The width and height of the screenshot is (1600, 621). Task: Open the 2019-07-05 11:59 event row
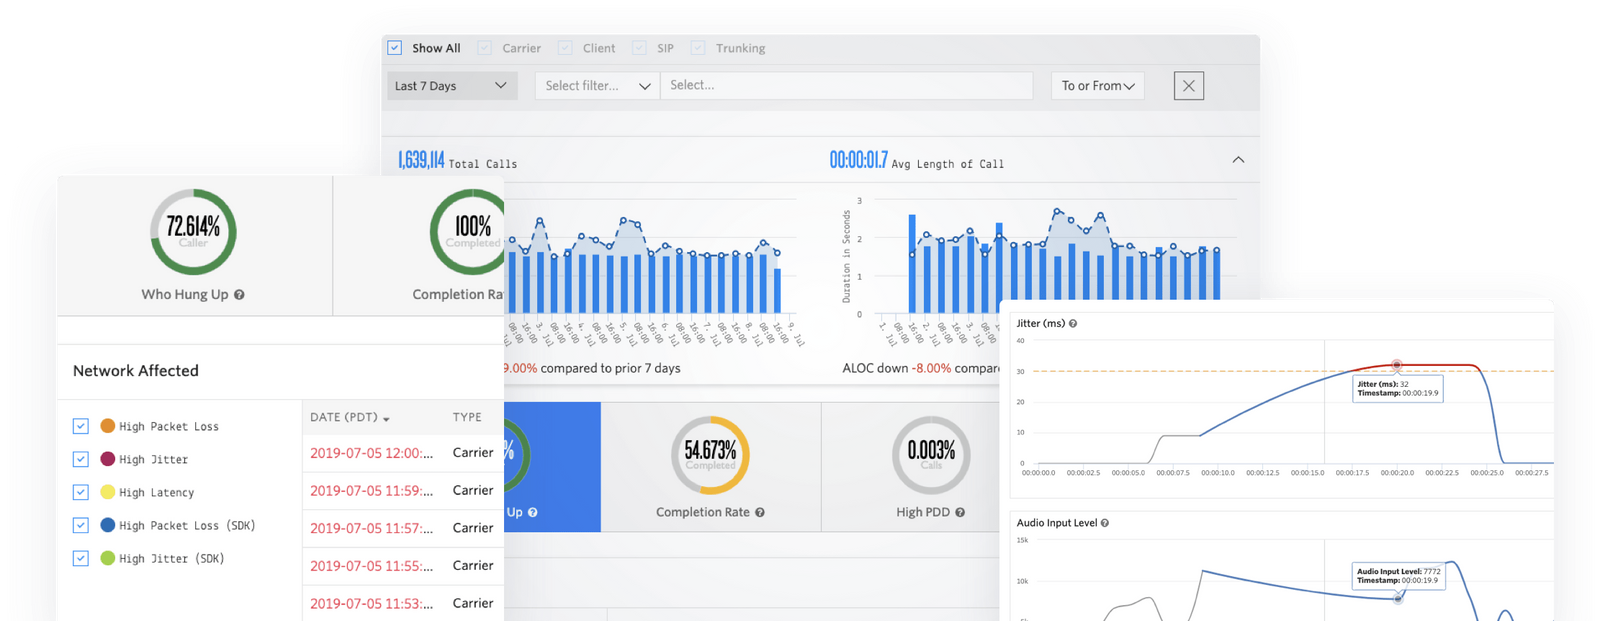pyautogui.click(x=403, y=490)
